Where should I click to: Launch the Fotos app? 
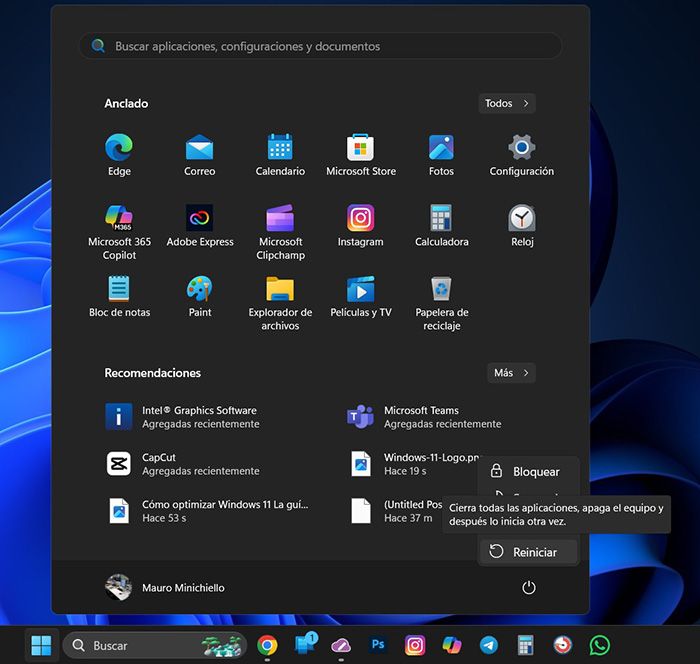441,155
